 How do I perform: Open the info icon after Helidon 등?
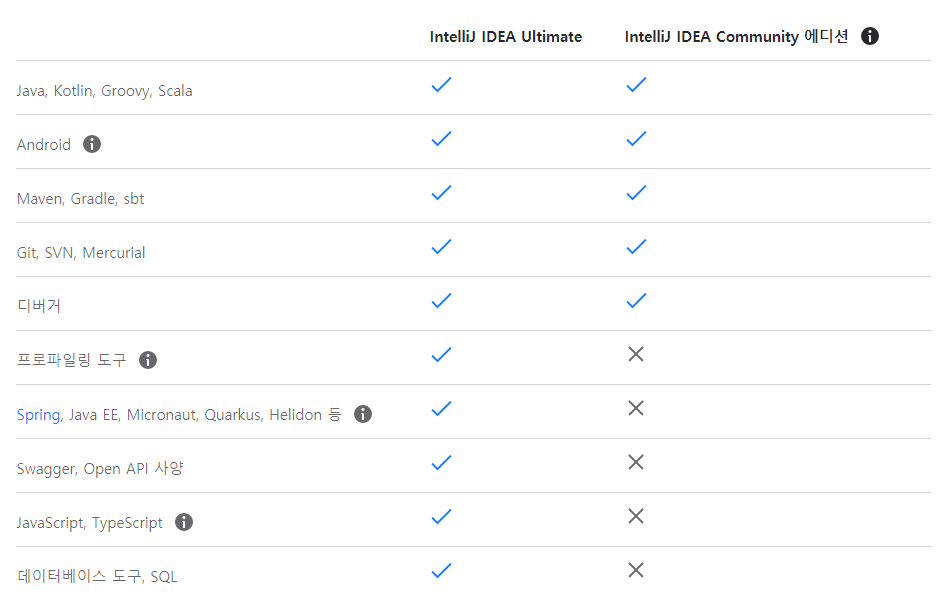[363, 414]
